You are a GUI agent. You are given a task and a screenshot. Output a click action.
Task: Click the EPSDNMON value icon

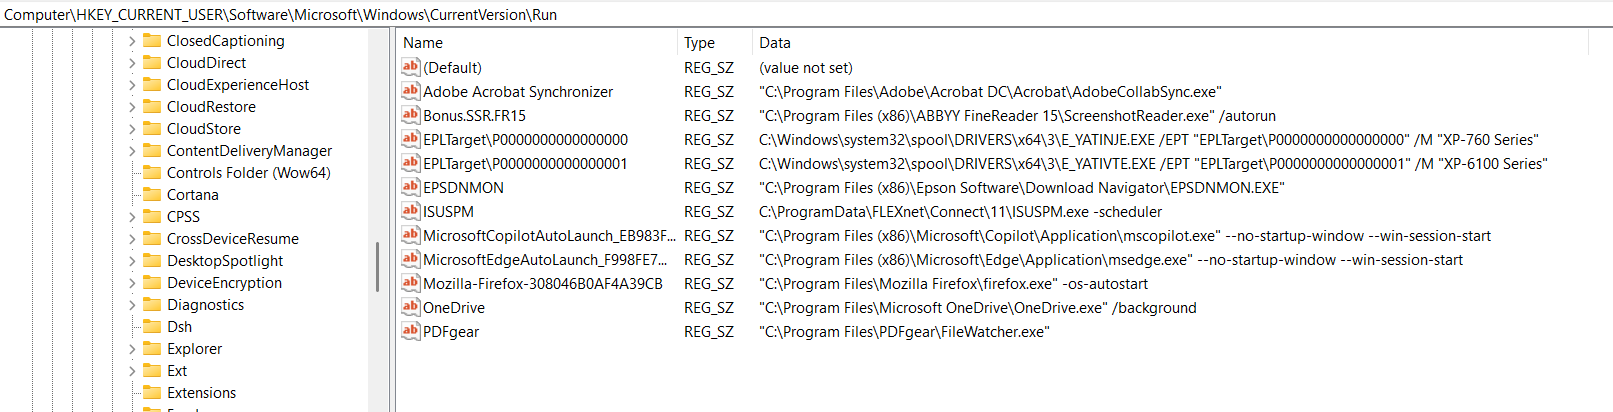click(411, 187)
